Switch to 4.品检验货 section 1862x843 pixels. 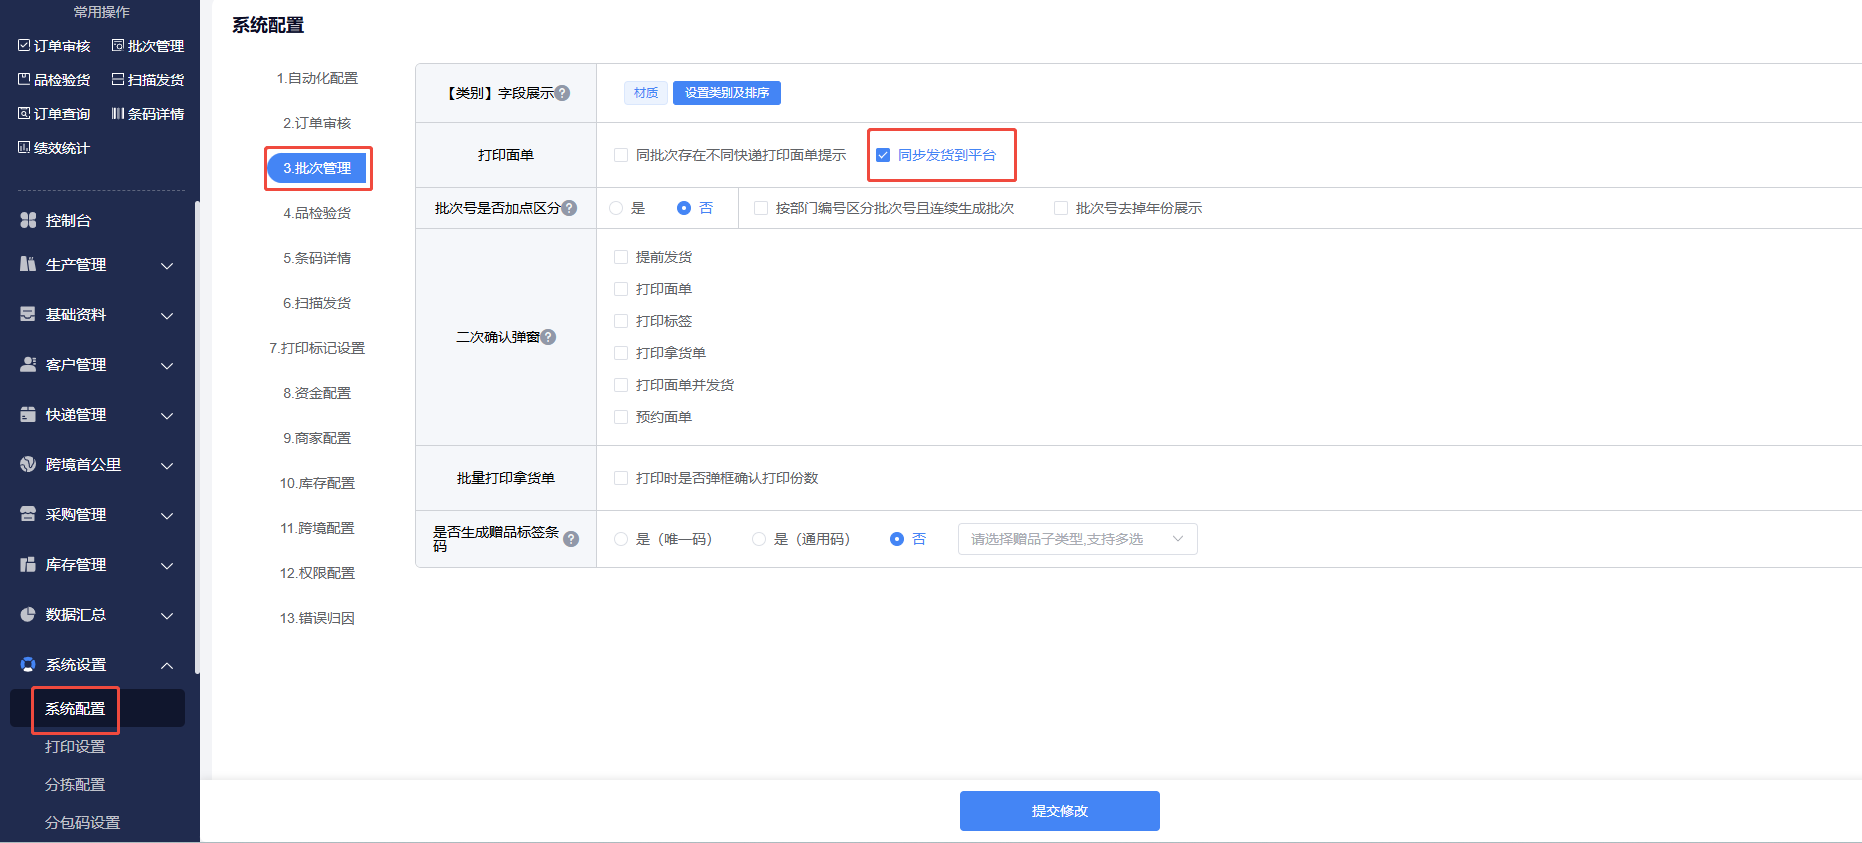pyautogui.click(x=317, y=213)
